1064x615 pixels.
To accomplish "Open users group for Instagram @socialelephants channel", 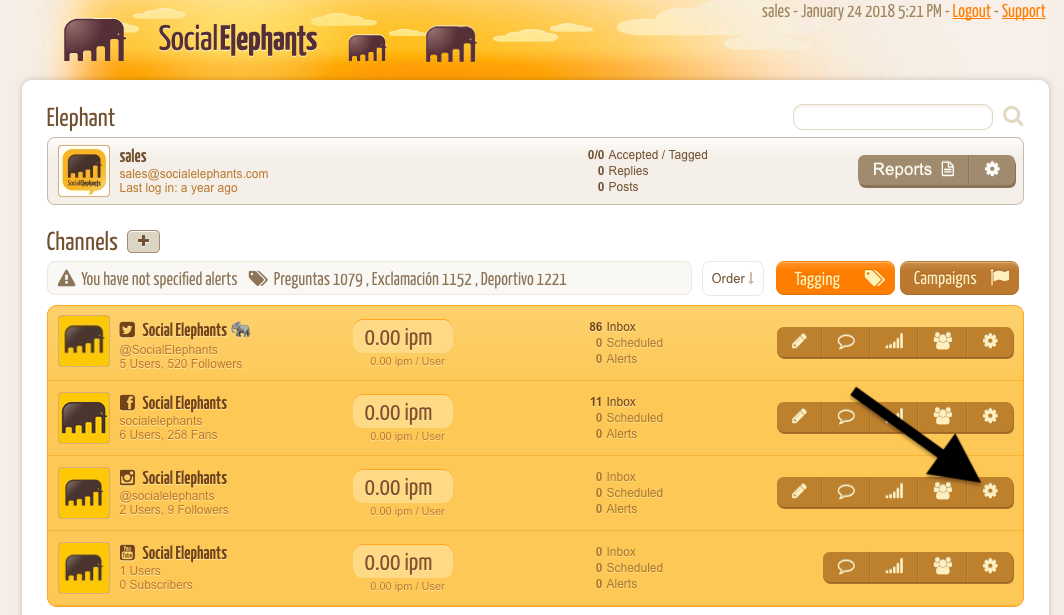I will 942,491.
